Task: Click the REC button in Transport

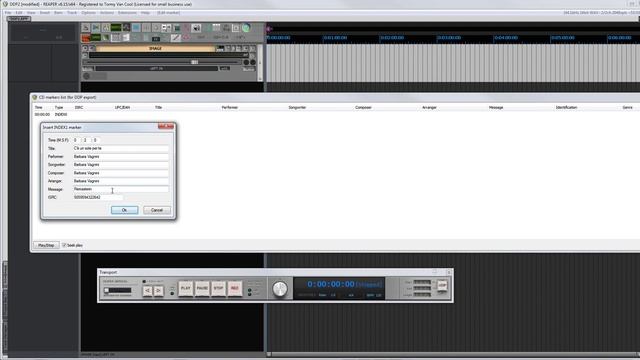Action: point(235,289)
